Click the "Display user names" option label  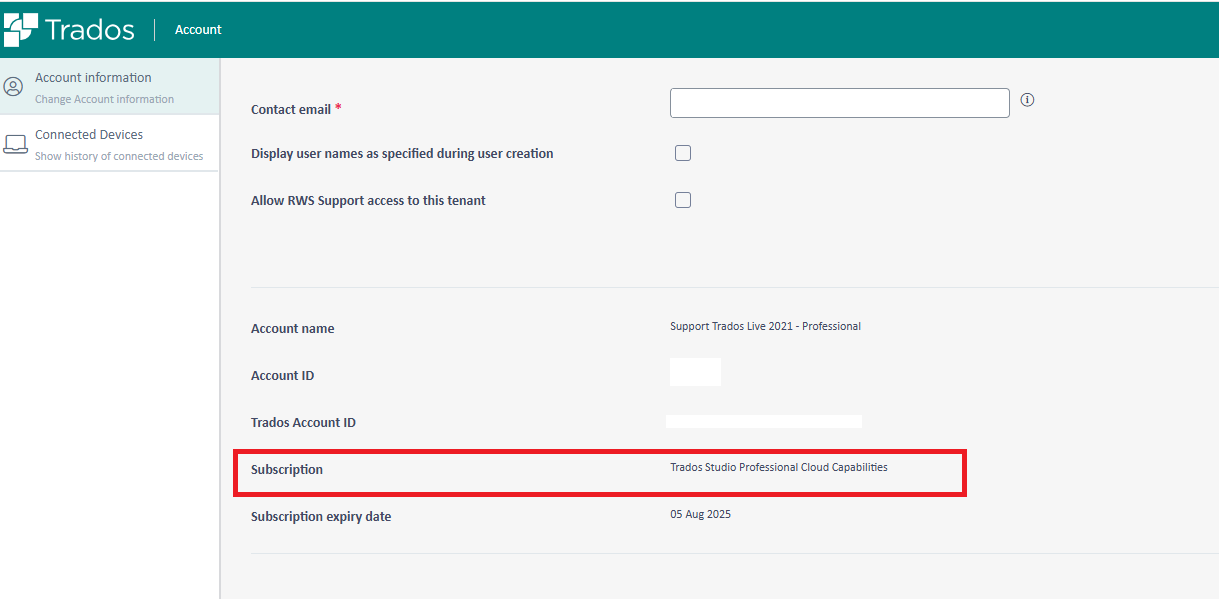401,154
